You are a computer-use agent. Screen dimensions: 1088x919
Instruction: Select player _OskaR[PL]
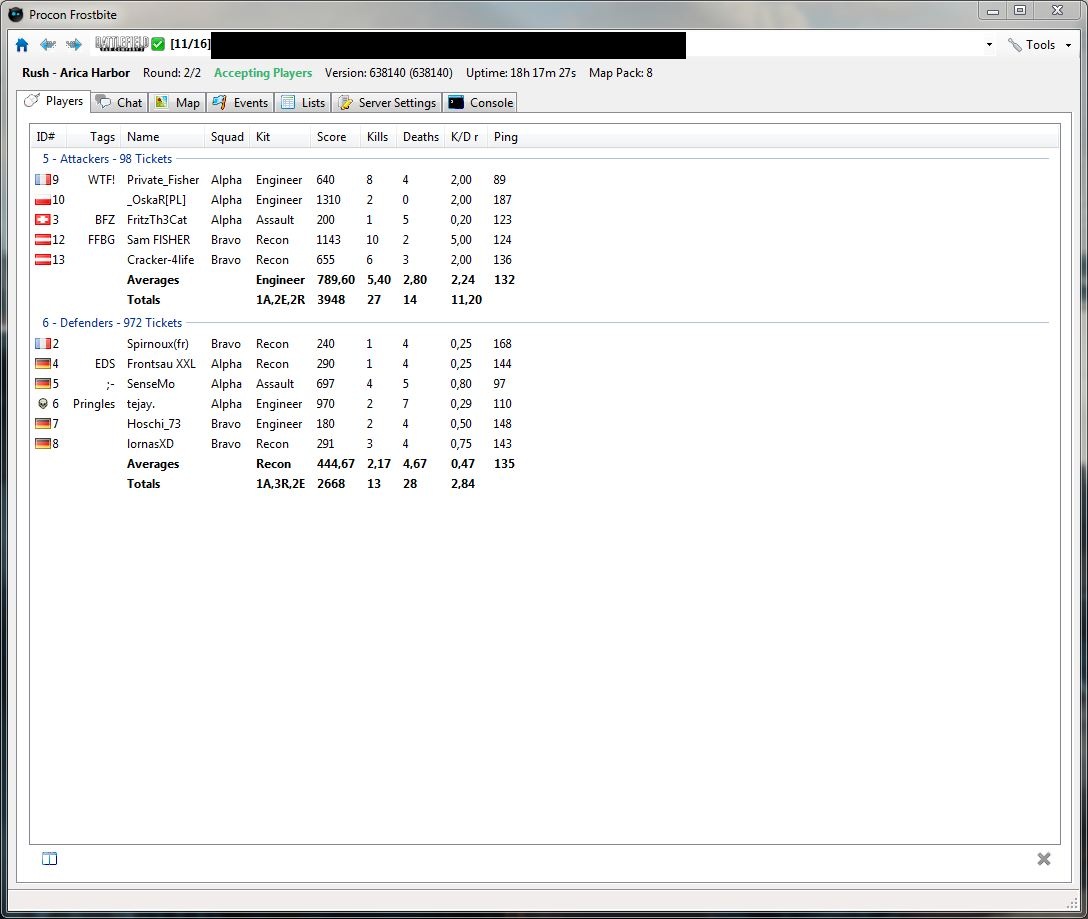click(156, 200)
